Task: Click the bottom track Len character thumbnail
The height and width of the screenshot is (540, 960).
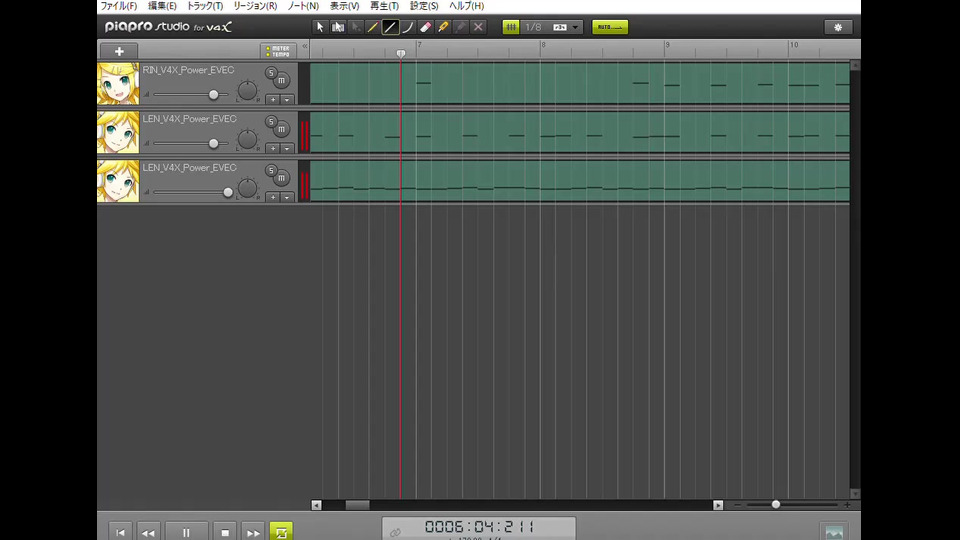Action: (118, 181)
